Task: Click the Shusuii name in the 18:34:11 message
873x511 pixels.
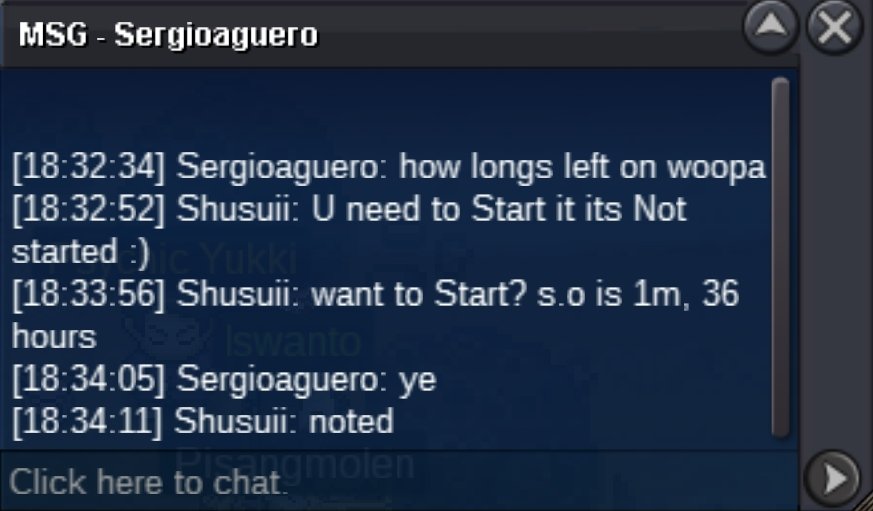Action: coord(237,421)
